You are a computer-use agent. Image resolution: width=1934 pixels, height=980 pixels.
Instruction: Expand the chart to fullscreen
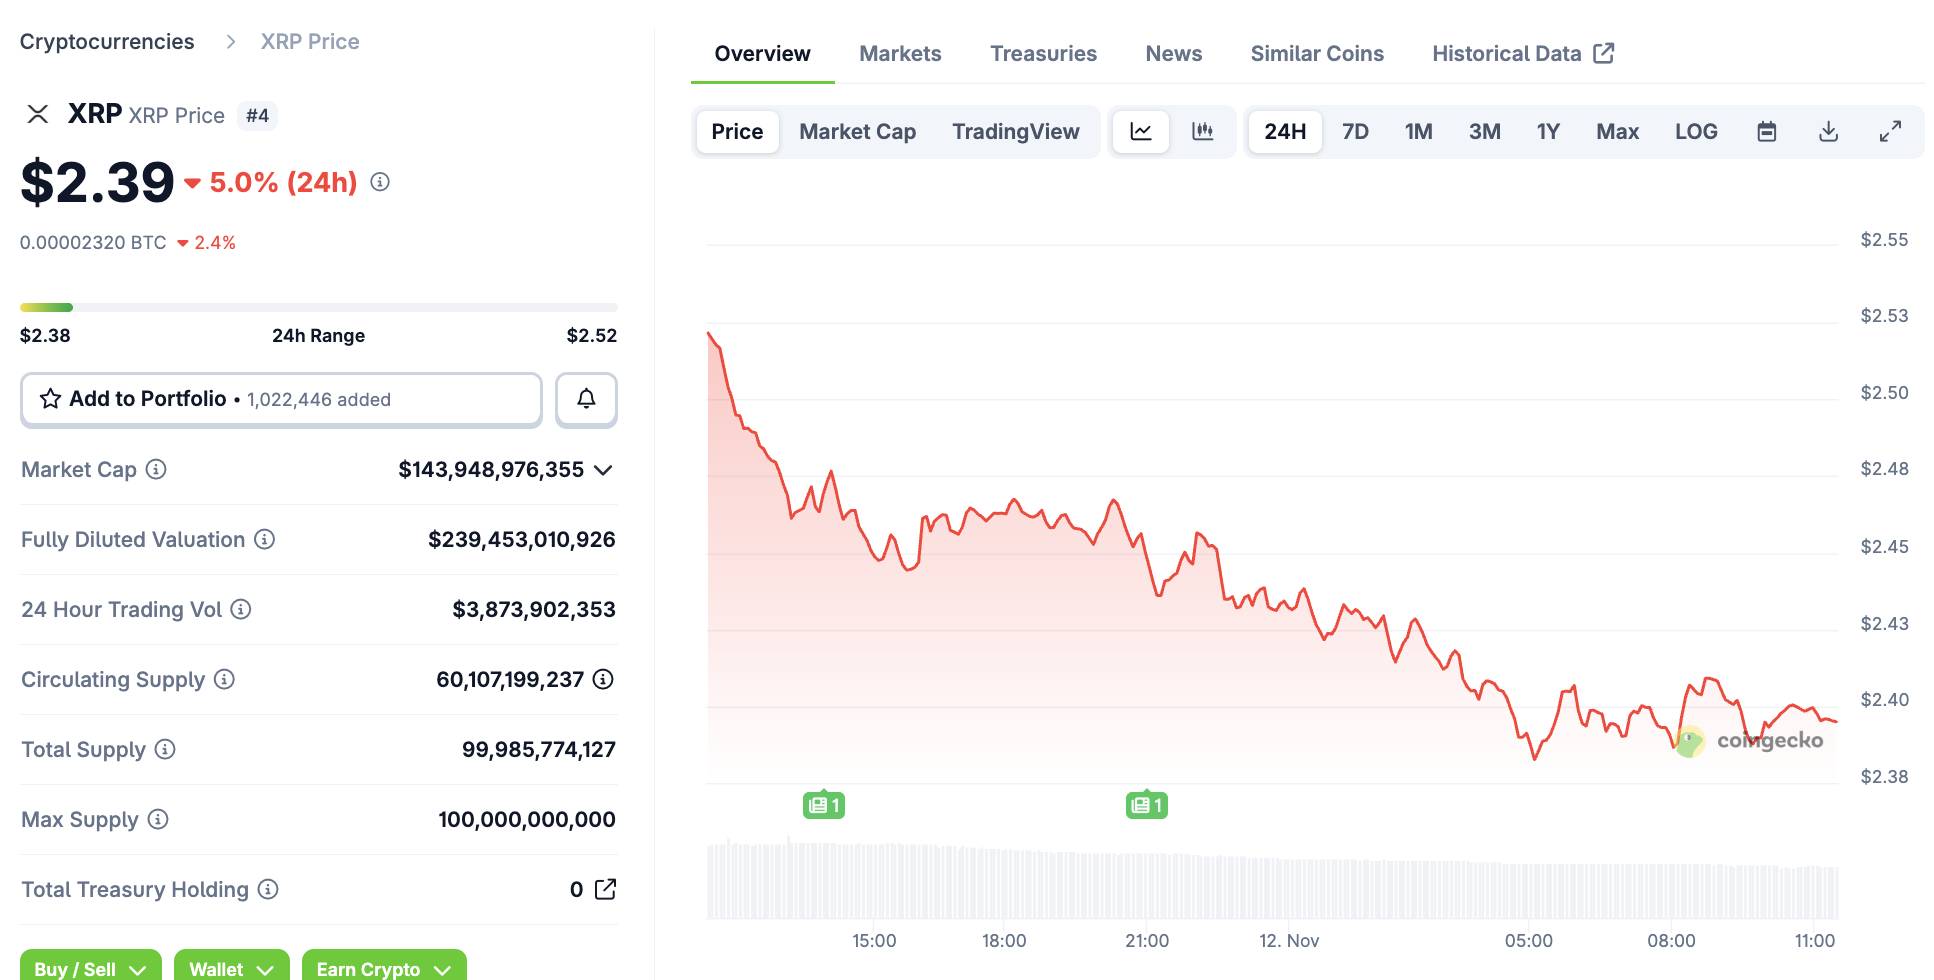(1890, 132)
